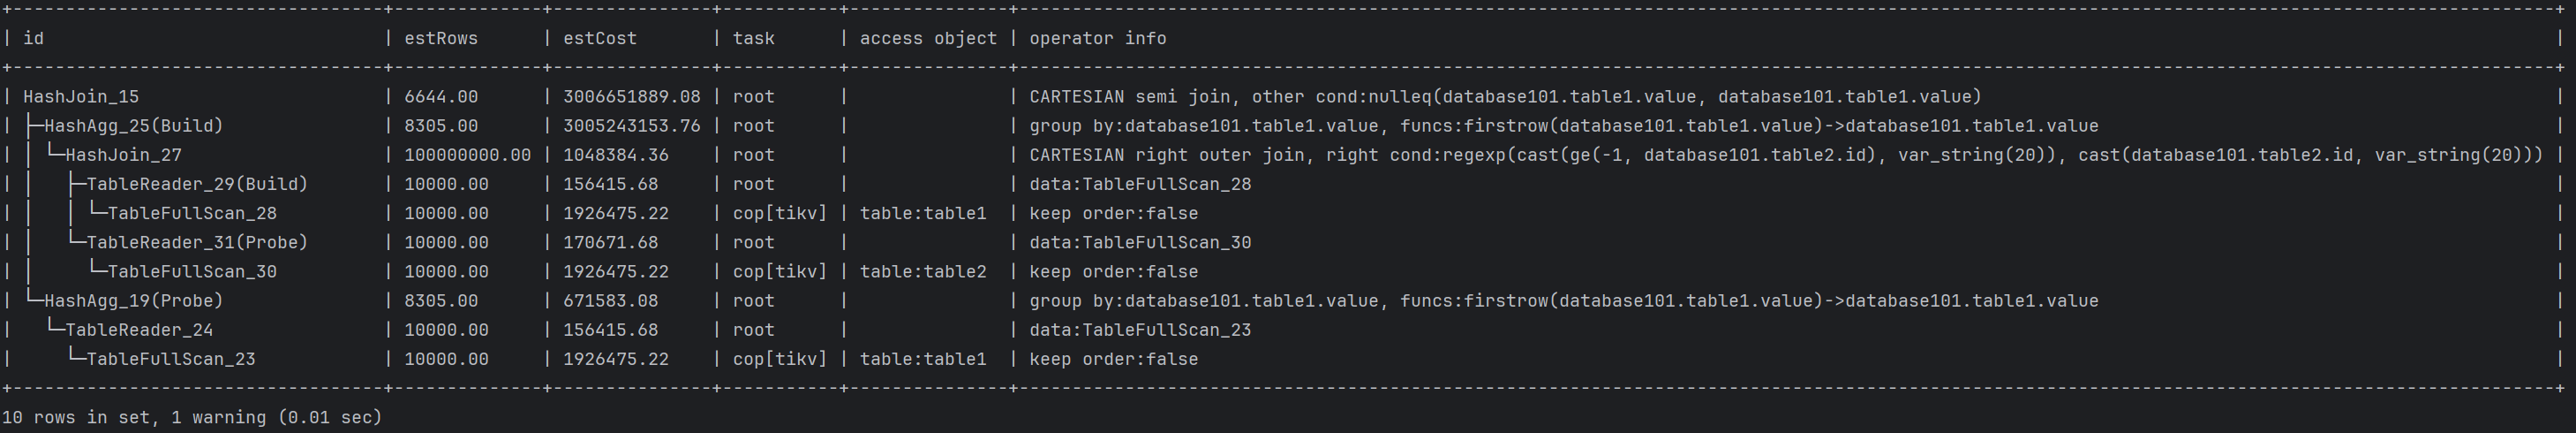Select the HashAgg_25(Build) plan node
This screenshot has height=433, width=2576.
pos(133,126)
